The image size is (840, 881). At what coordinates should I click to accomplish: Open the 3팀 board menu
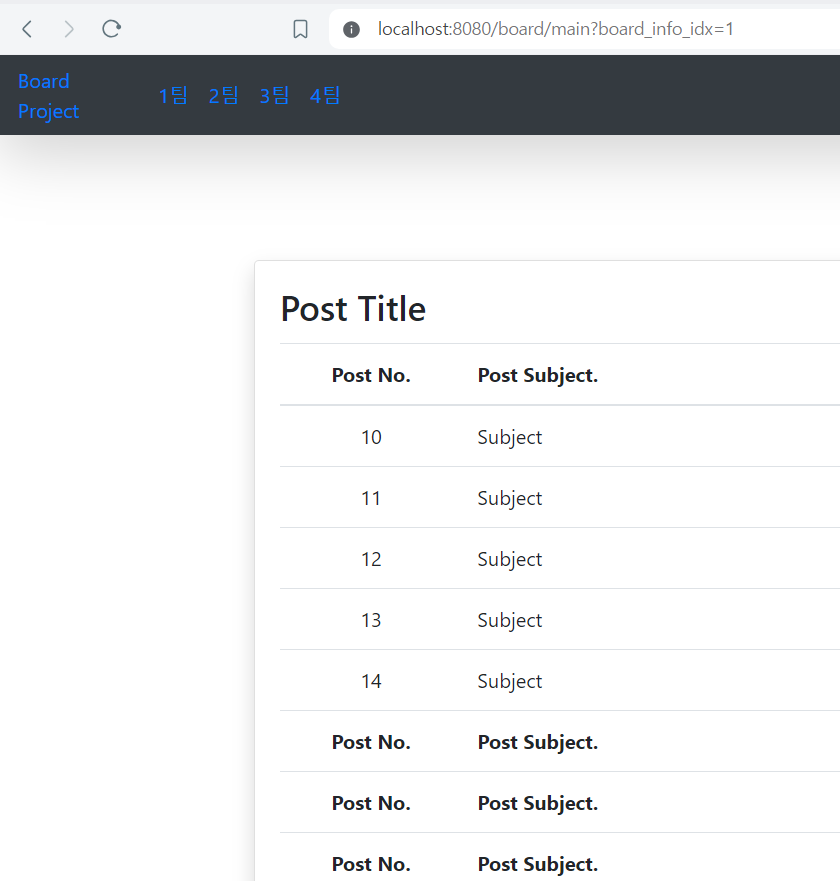coord(274,96)
